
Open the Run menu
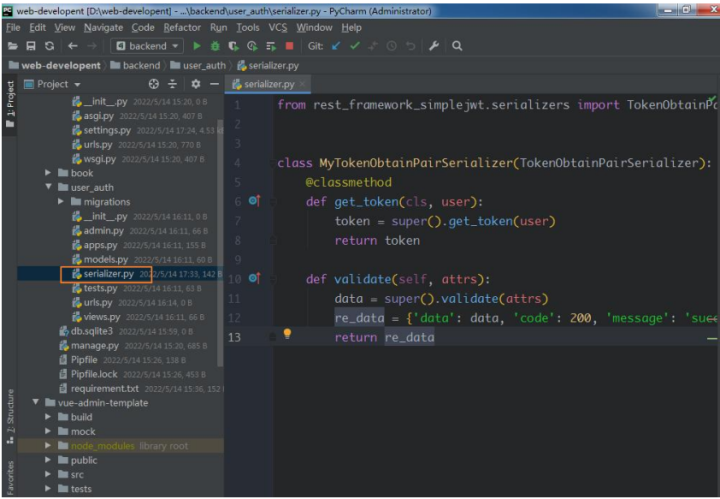tap(219, 28)
